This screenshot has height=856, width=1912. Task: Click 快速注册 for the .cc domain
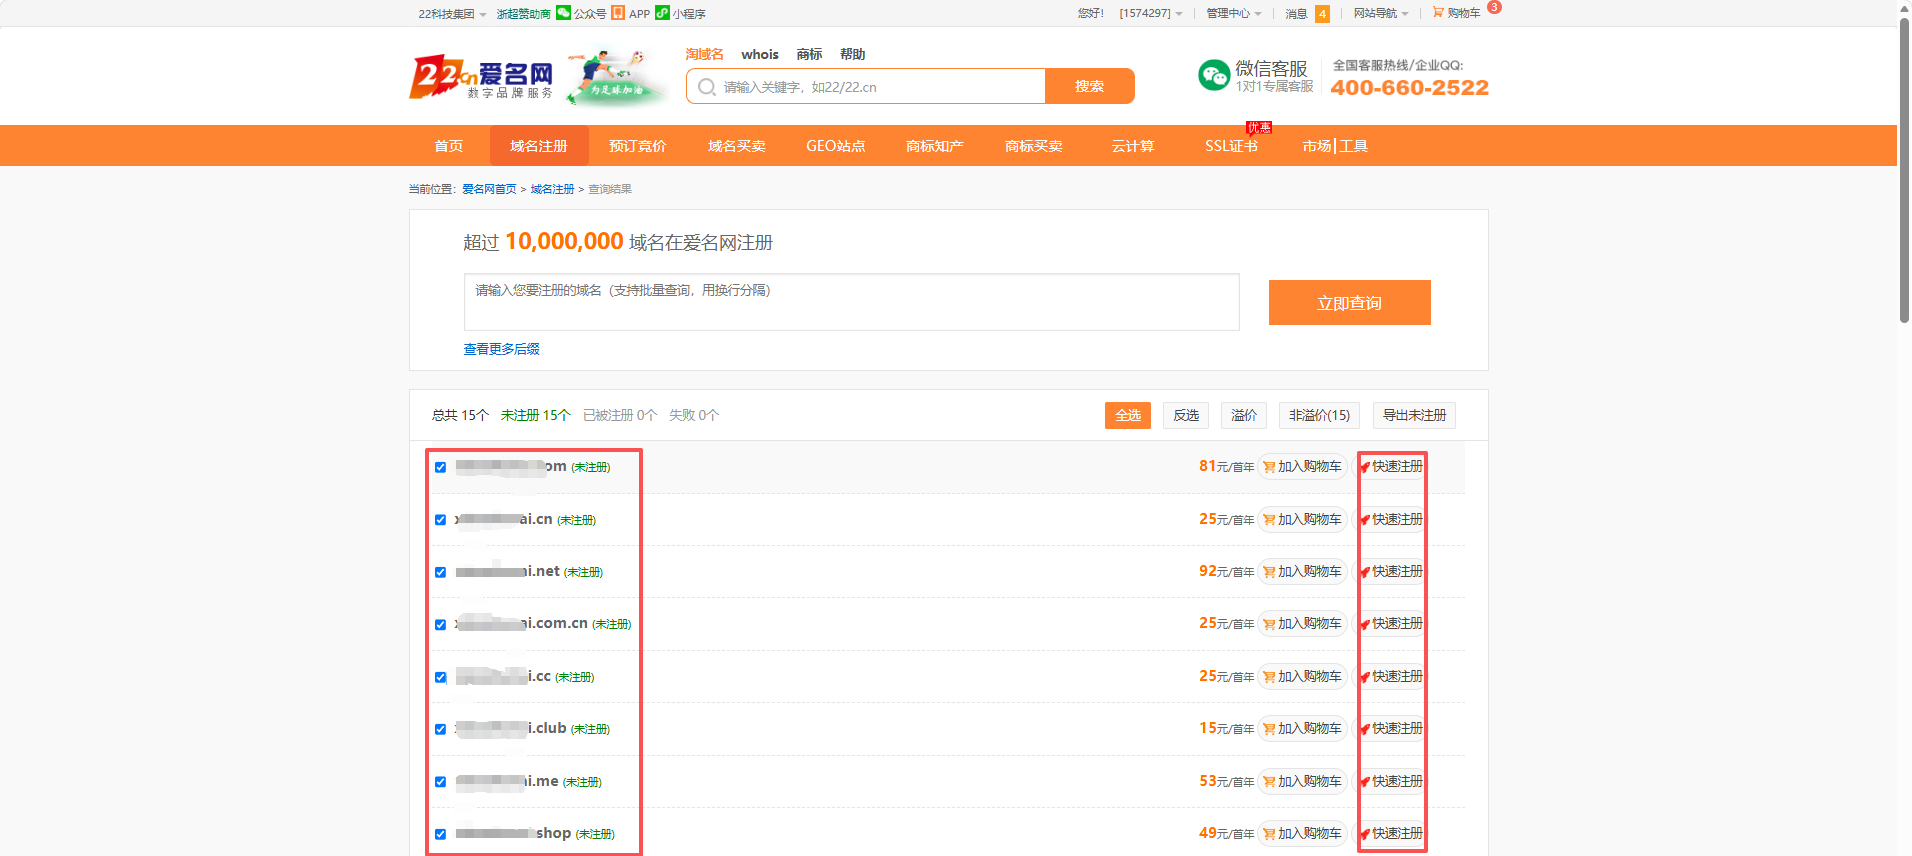click(1390, 677)
